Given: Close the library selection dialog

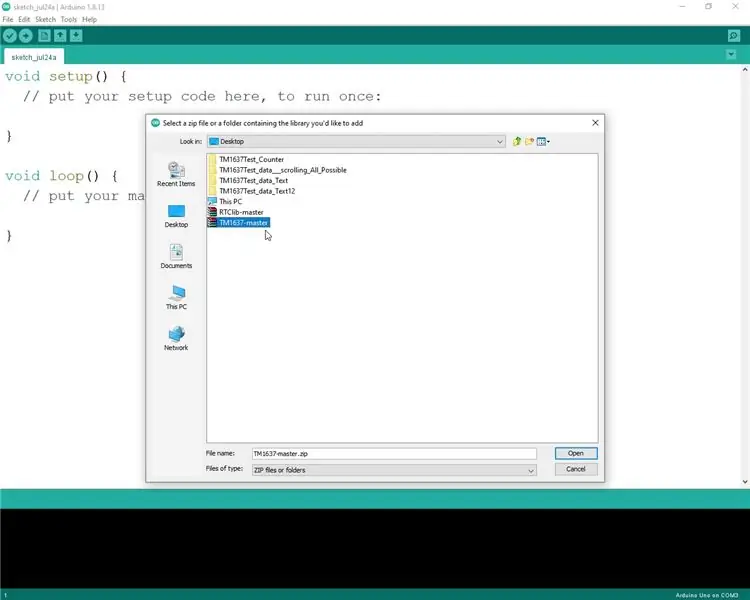Looking at the screenshot, I should (x=595, y=123).
